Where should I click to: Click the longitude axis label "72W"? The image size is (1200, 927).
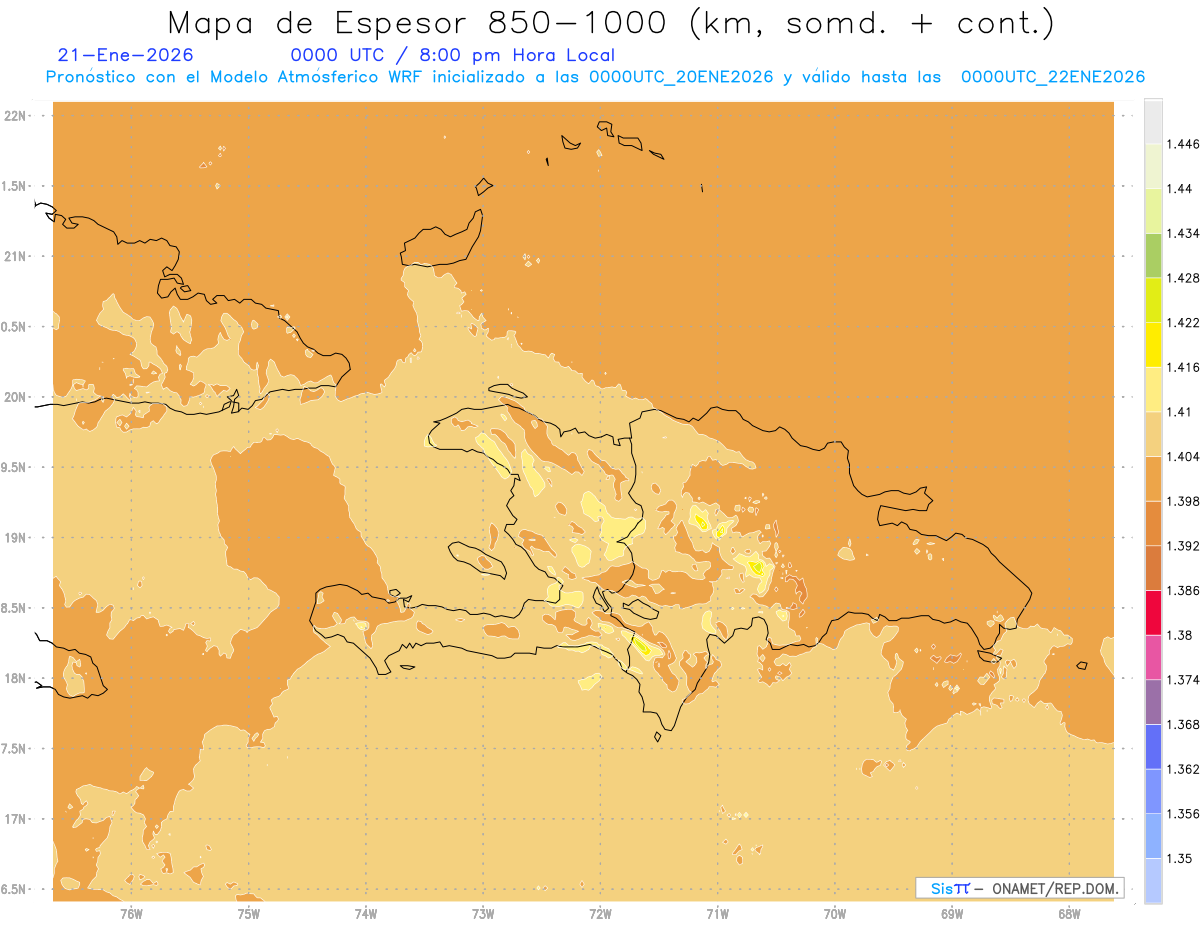point(600,914)
